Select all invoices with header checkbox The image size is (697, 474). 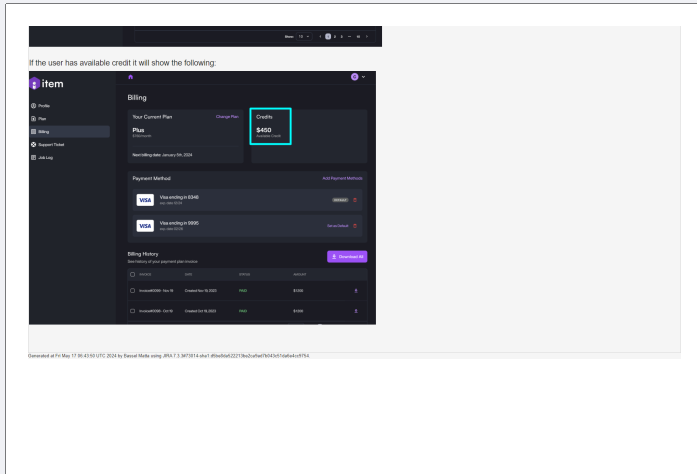[133, 274]
